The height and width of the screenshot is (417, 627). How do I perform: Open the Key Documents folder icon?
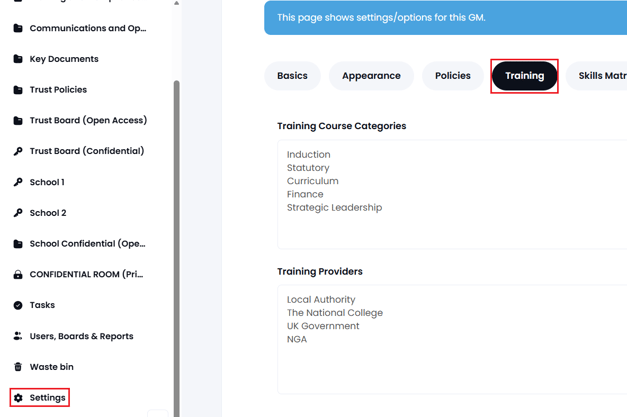coord(18,59)
